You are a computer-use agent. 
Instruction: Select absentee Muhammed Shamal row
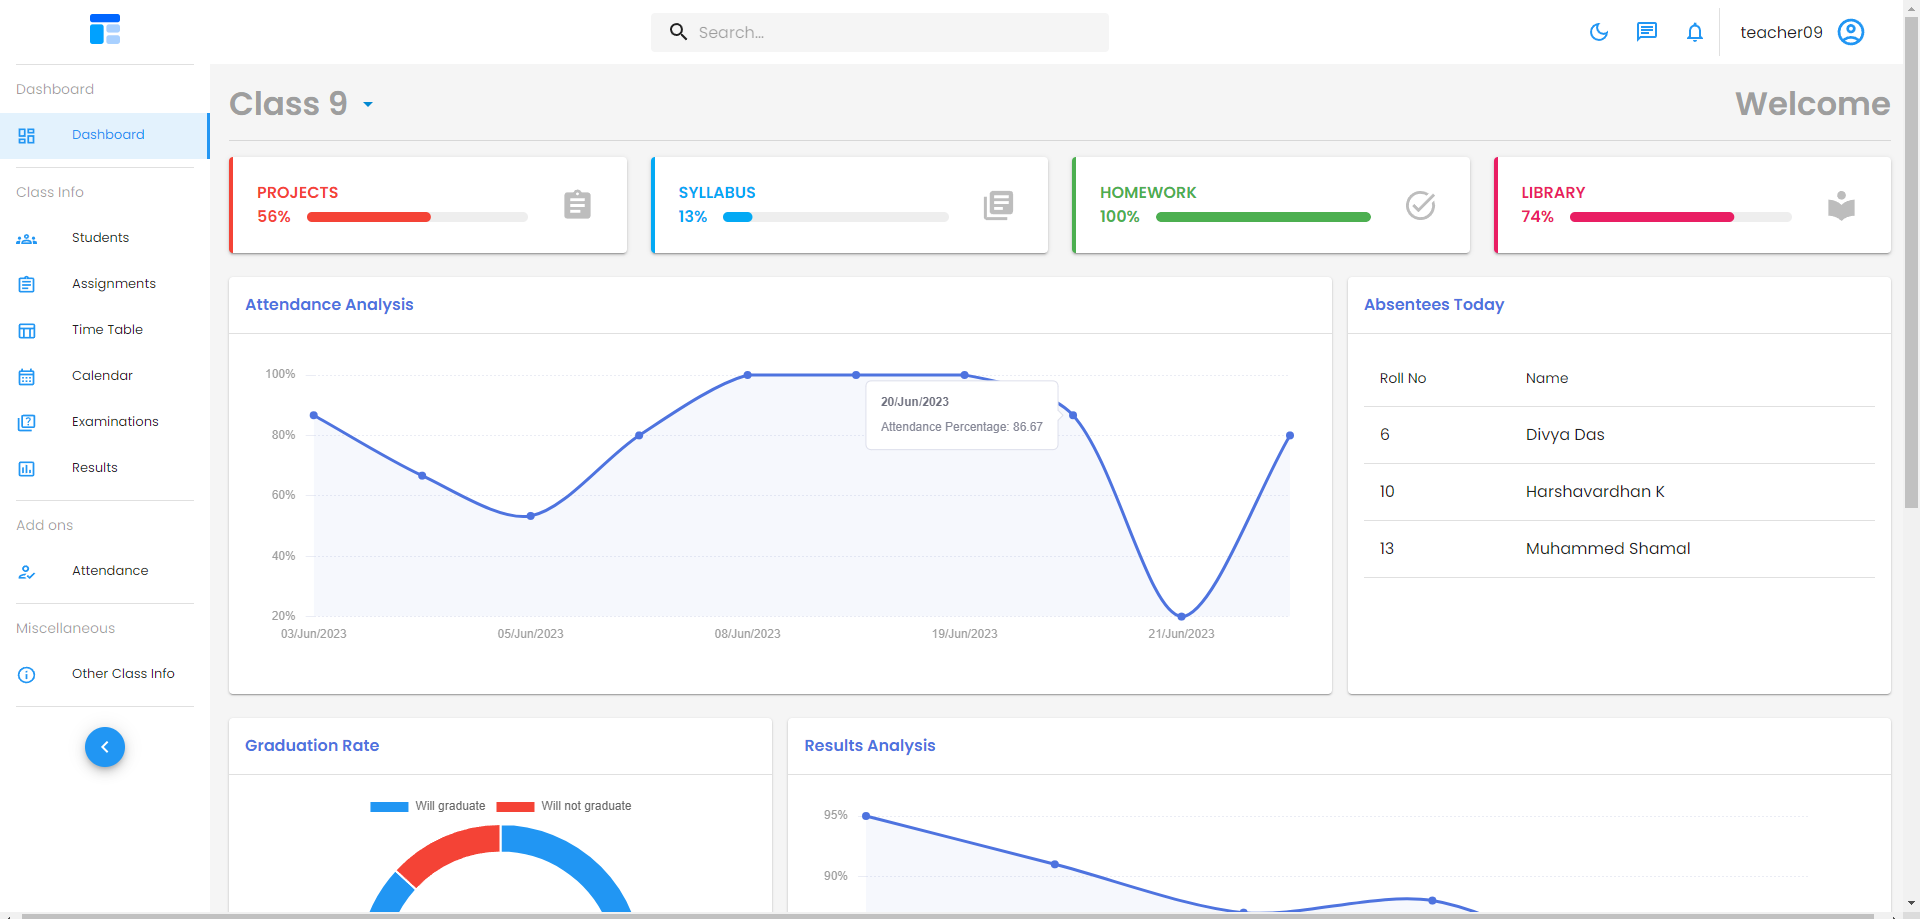(1619, 549)
